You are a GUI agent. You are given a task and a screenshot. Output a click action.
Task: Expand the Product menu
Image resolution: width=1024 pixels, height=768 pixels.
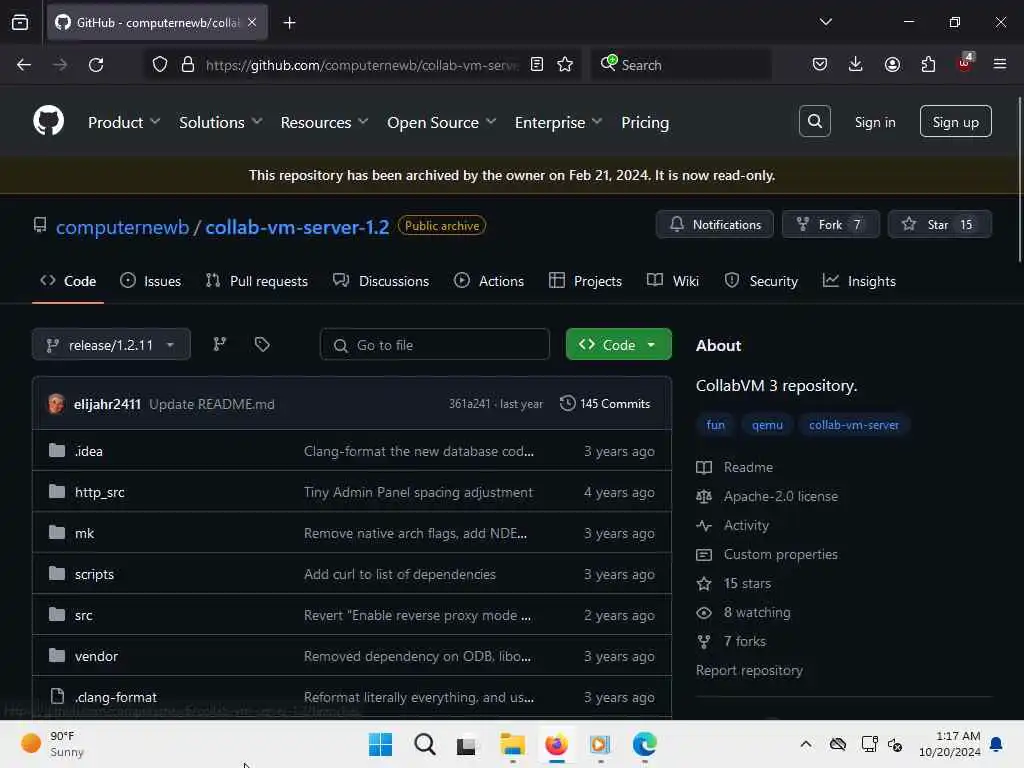[x=124, y=122]
